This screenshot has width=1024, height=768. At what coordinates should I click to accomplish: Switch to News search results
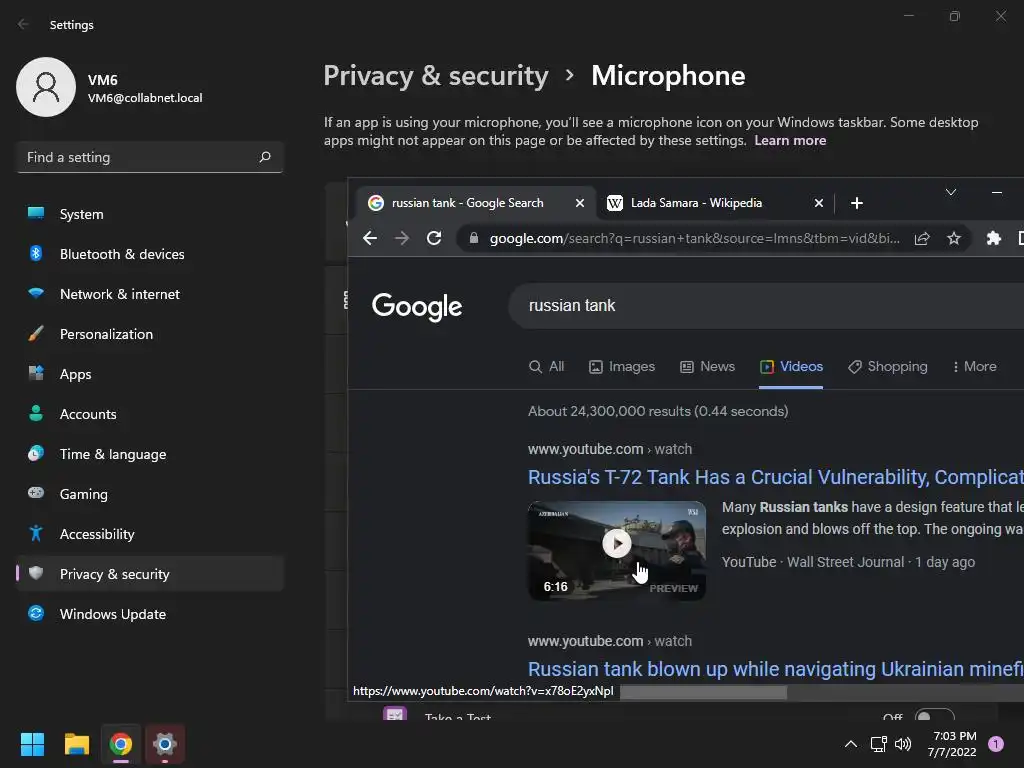click(707, 366)
